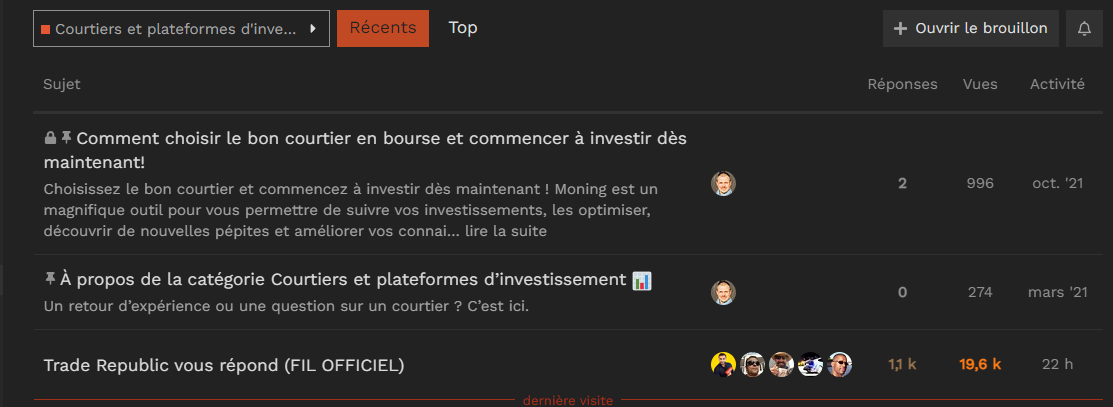Open the notifications bell icon
Viewport: 1113px width, 407px height.
1084,28
